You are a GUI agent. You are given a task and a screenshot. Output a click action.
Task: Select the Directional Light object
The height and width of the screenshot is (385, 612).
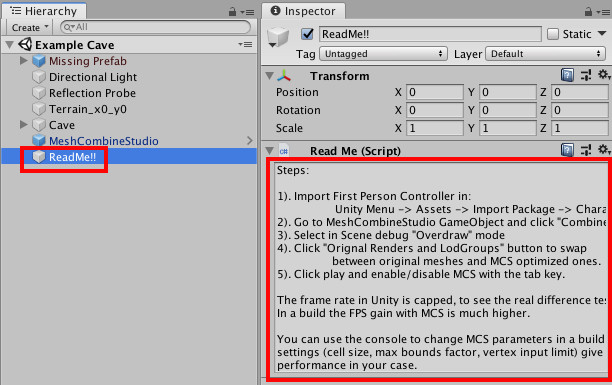93,77
